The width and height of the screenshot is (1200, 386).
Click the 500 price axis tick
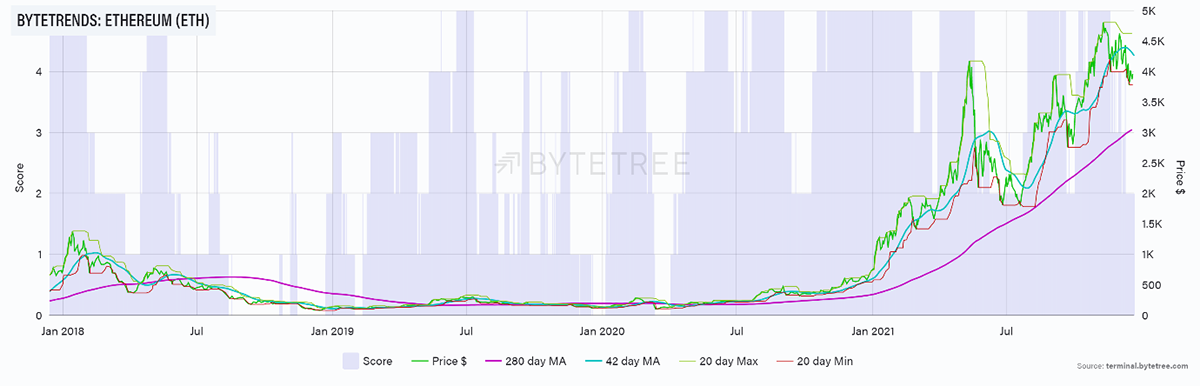(x=1151, y=286)
